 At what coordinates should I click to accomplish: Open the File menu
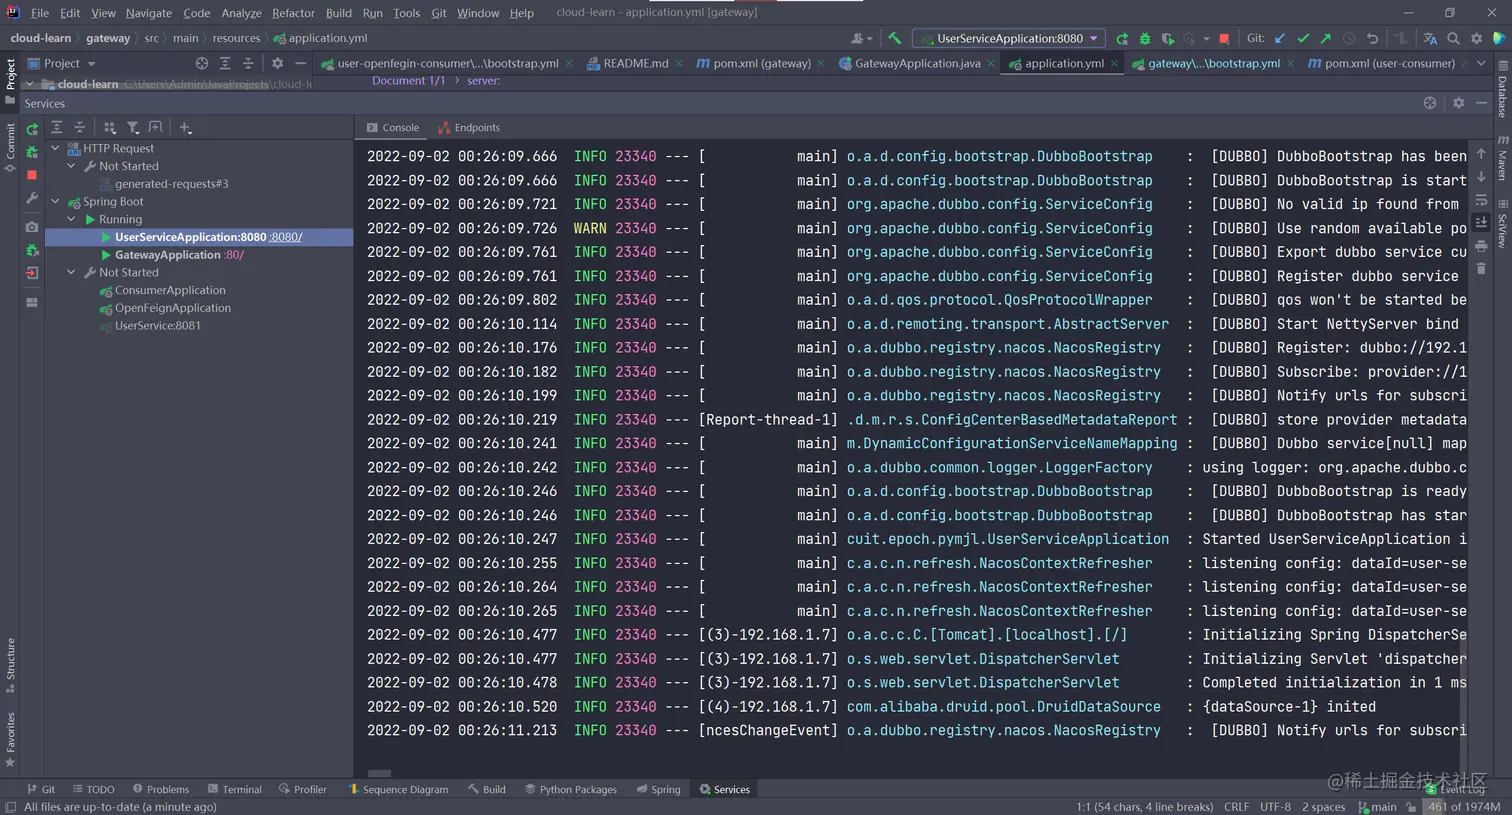(x=40, y=13)
